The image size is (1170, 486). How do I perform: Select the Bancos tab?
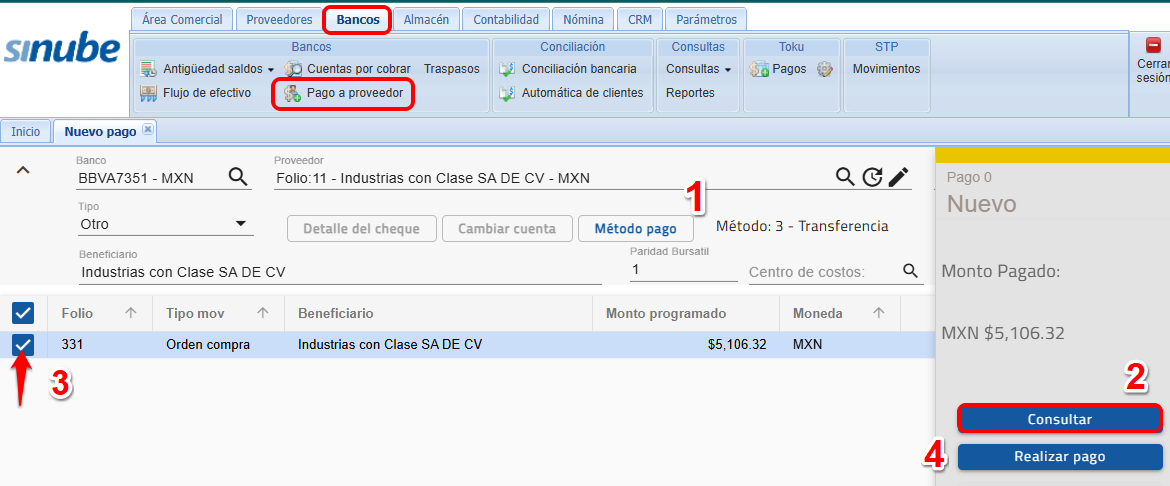point(357,19)
